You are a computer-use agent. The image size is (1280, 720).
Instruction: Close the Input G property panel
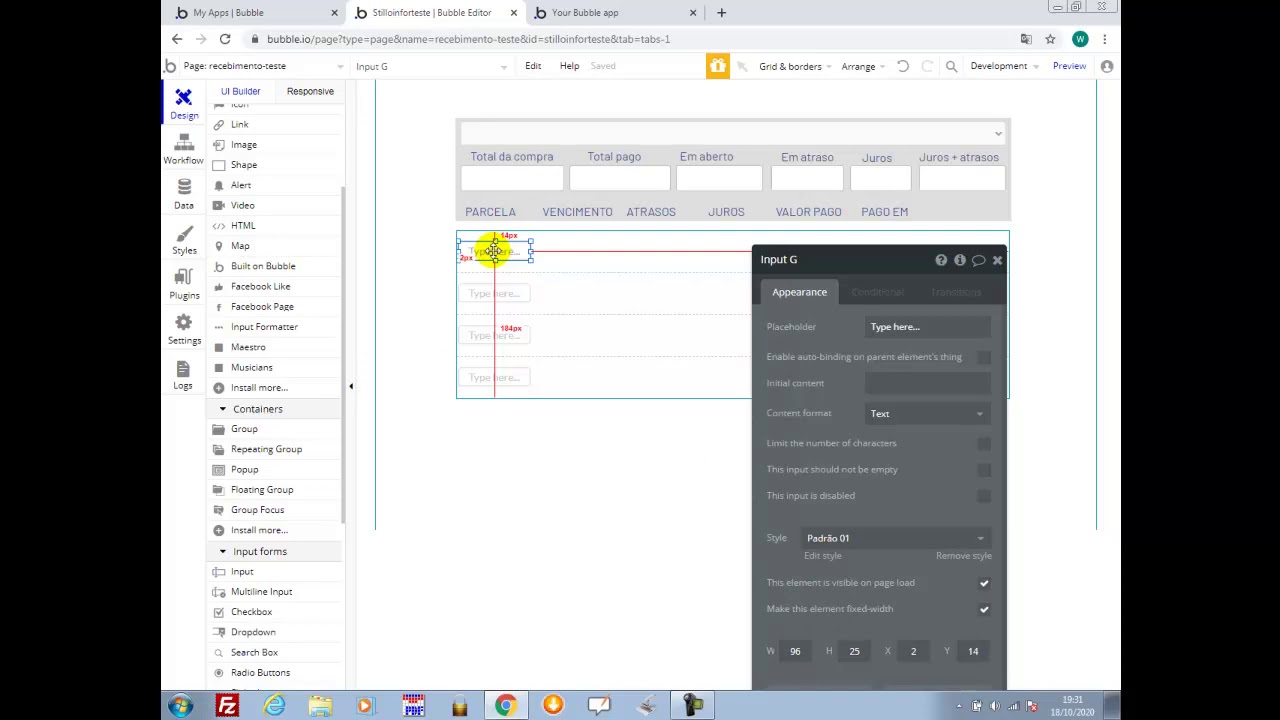[x=997, y=260]
